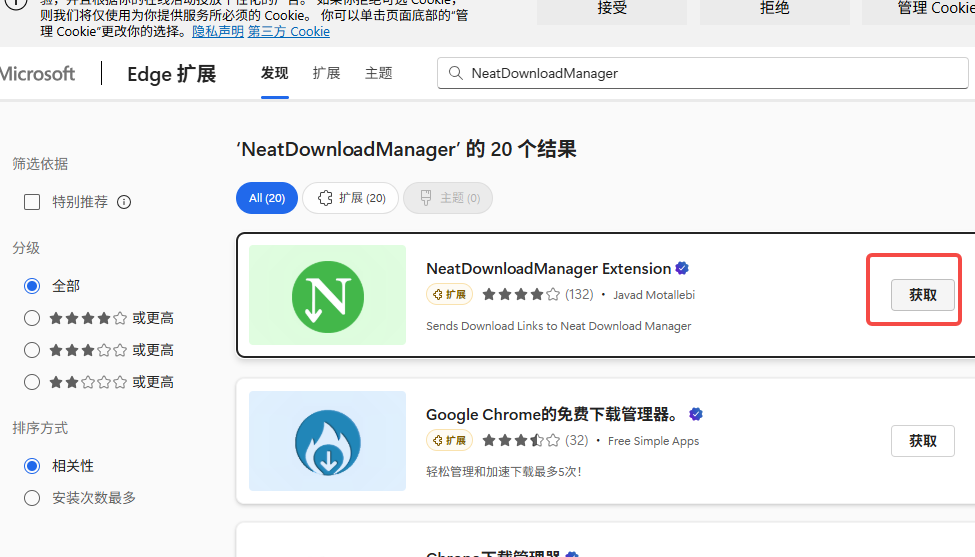Click the 扩展 badge under Google Chrome的免费下载管理器

coord(450,440)
